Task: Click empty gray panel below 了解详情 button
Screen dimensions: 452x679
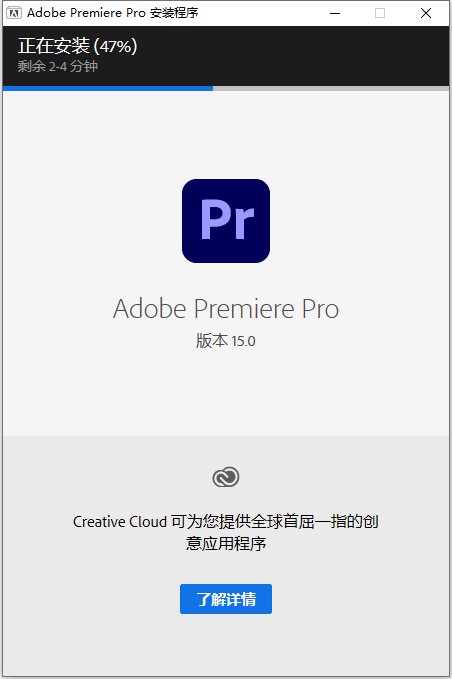Action: click(x=226, y=645)
